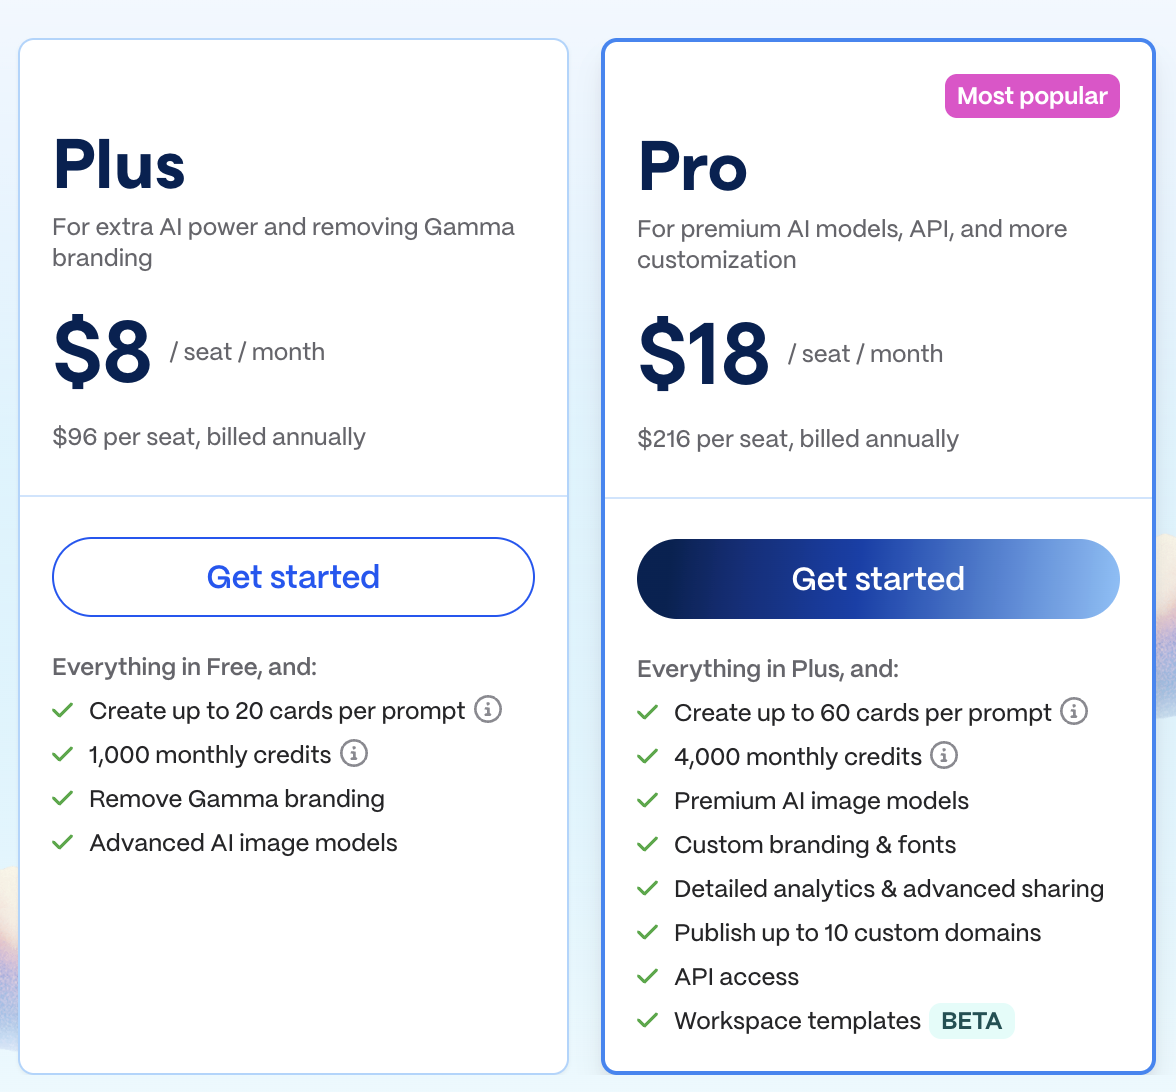This screenshot has width=1176, height=1092.
Task: Click the Most popular badge
Action: 1032,96
